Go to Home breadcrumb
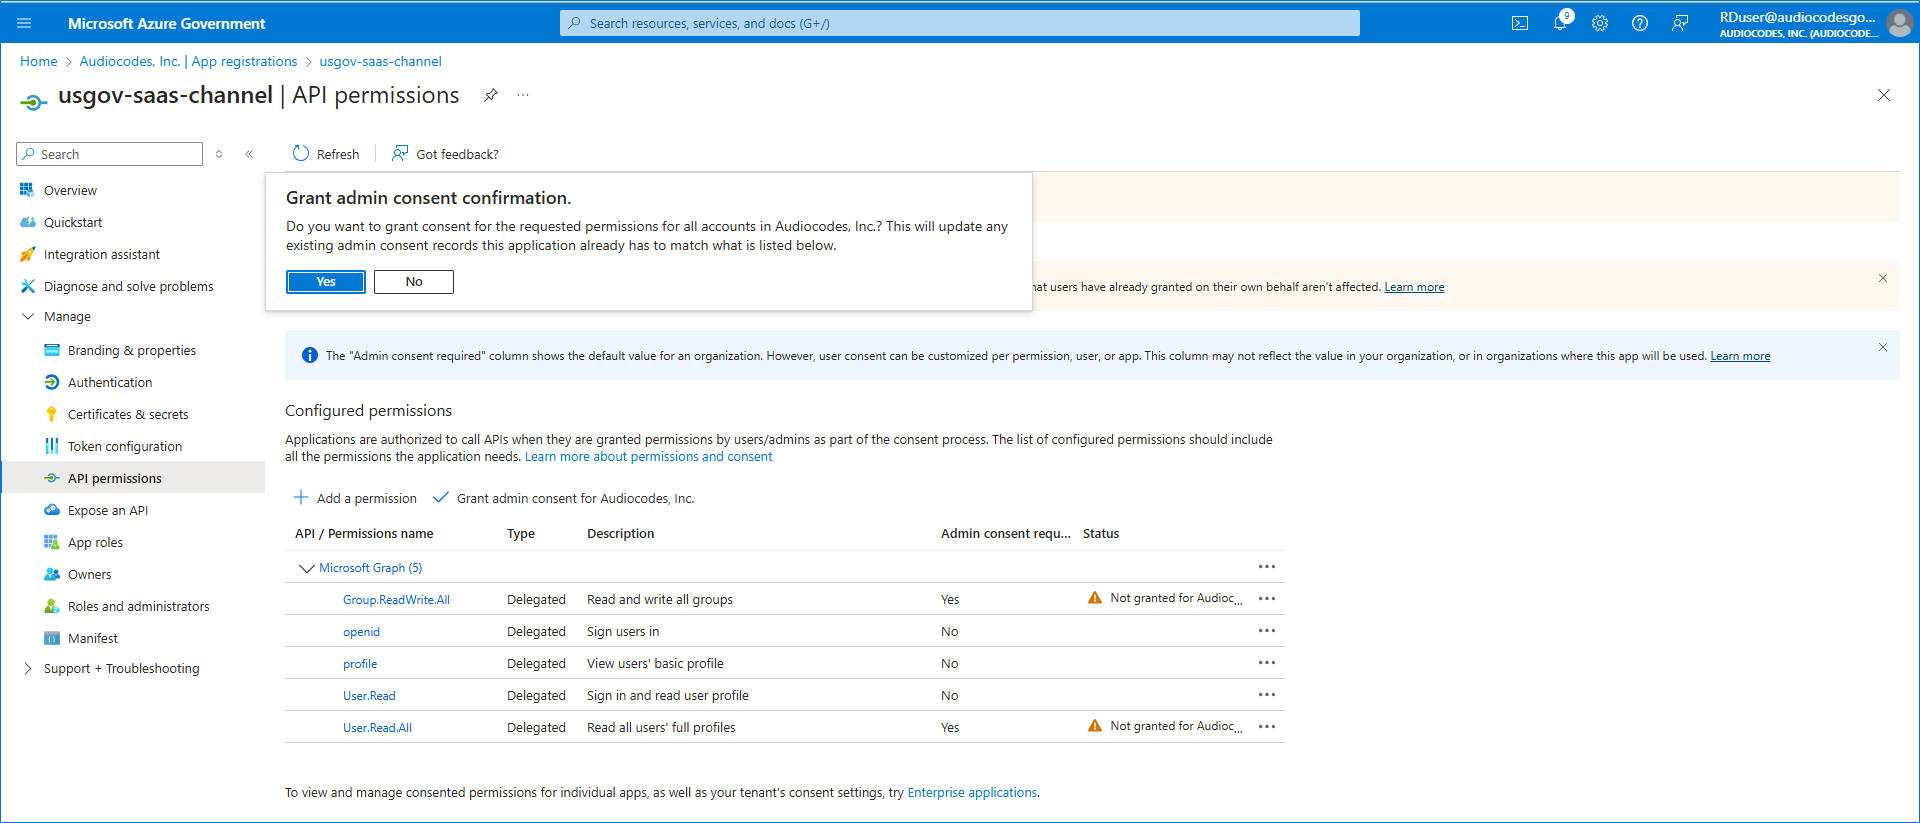This screenshot has width=1920, height=823. click(39, 61)
